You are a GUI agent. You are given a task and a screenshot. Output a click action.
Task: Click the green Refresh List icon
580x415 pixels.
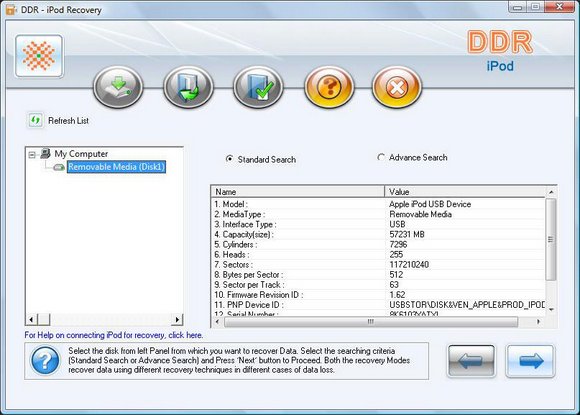pos(36,120)
